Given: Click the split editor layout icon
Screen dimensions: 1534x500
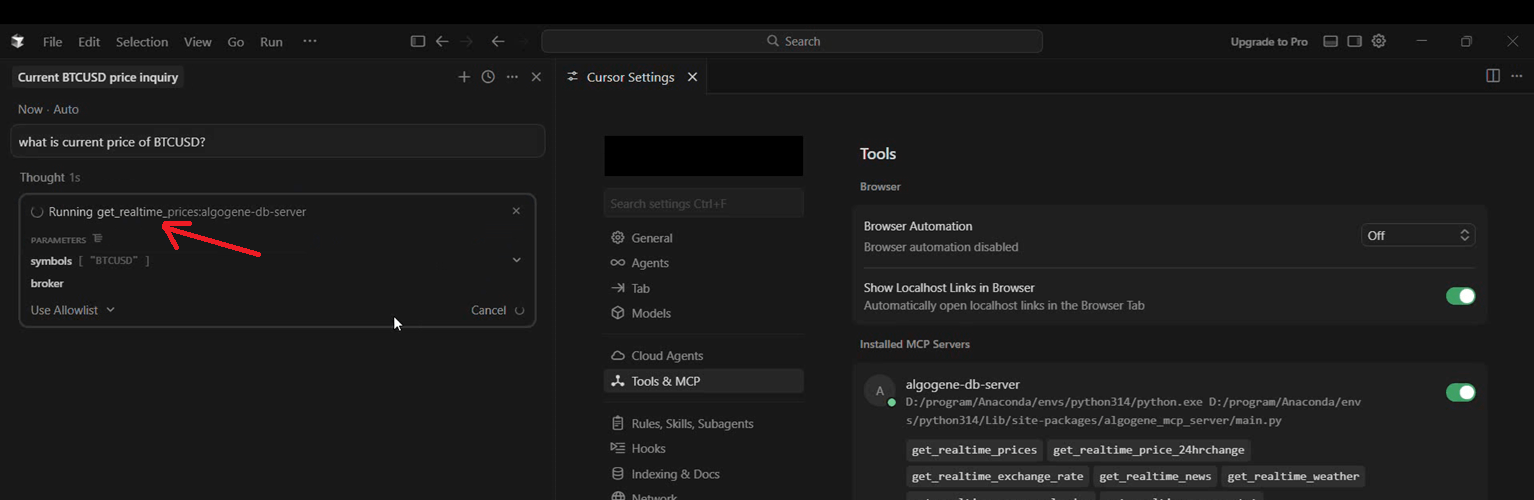Looking at the screenshot, I should pos(1493,76).
